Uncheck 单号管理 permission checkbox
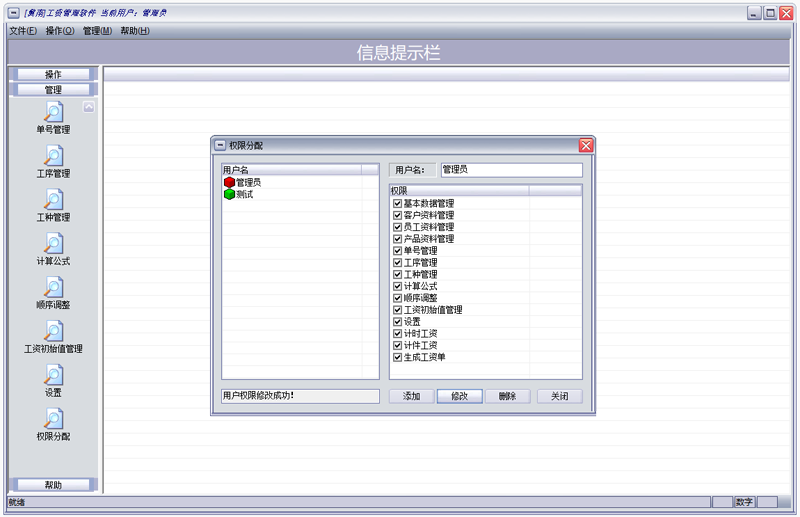Screen dimensions: 800x517 (x=397, y=251)
